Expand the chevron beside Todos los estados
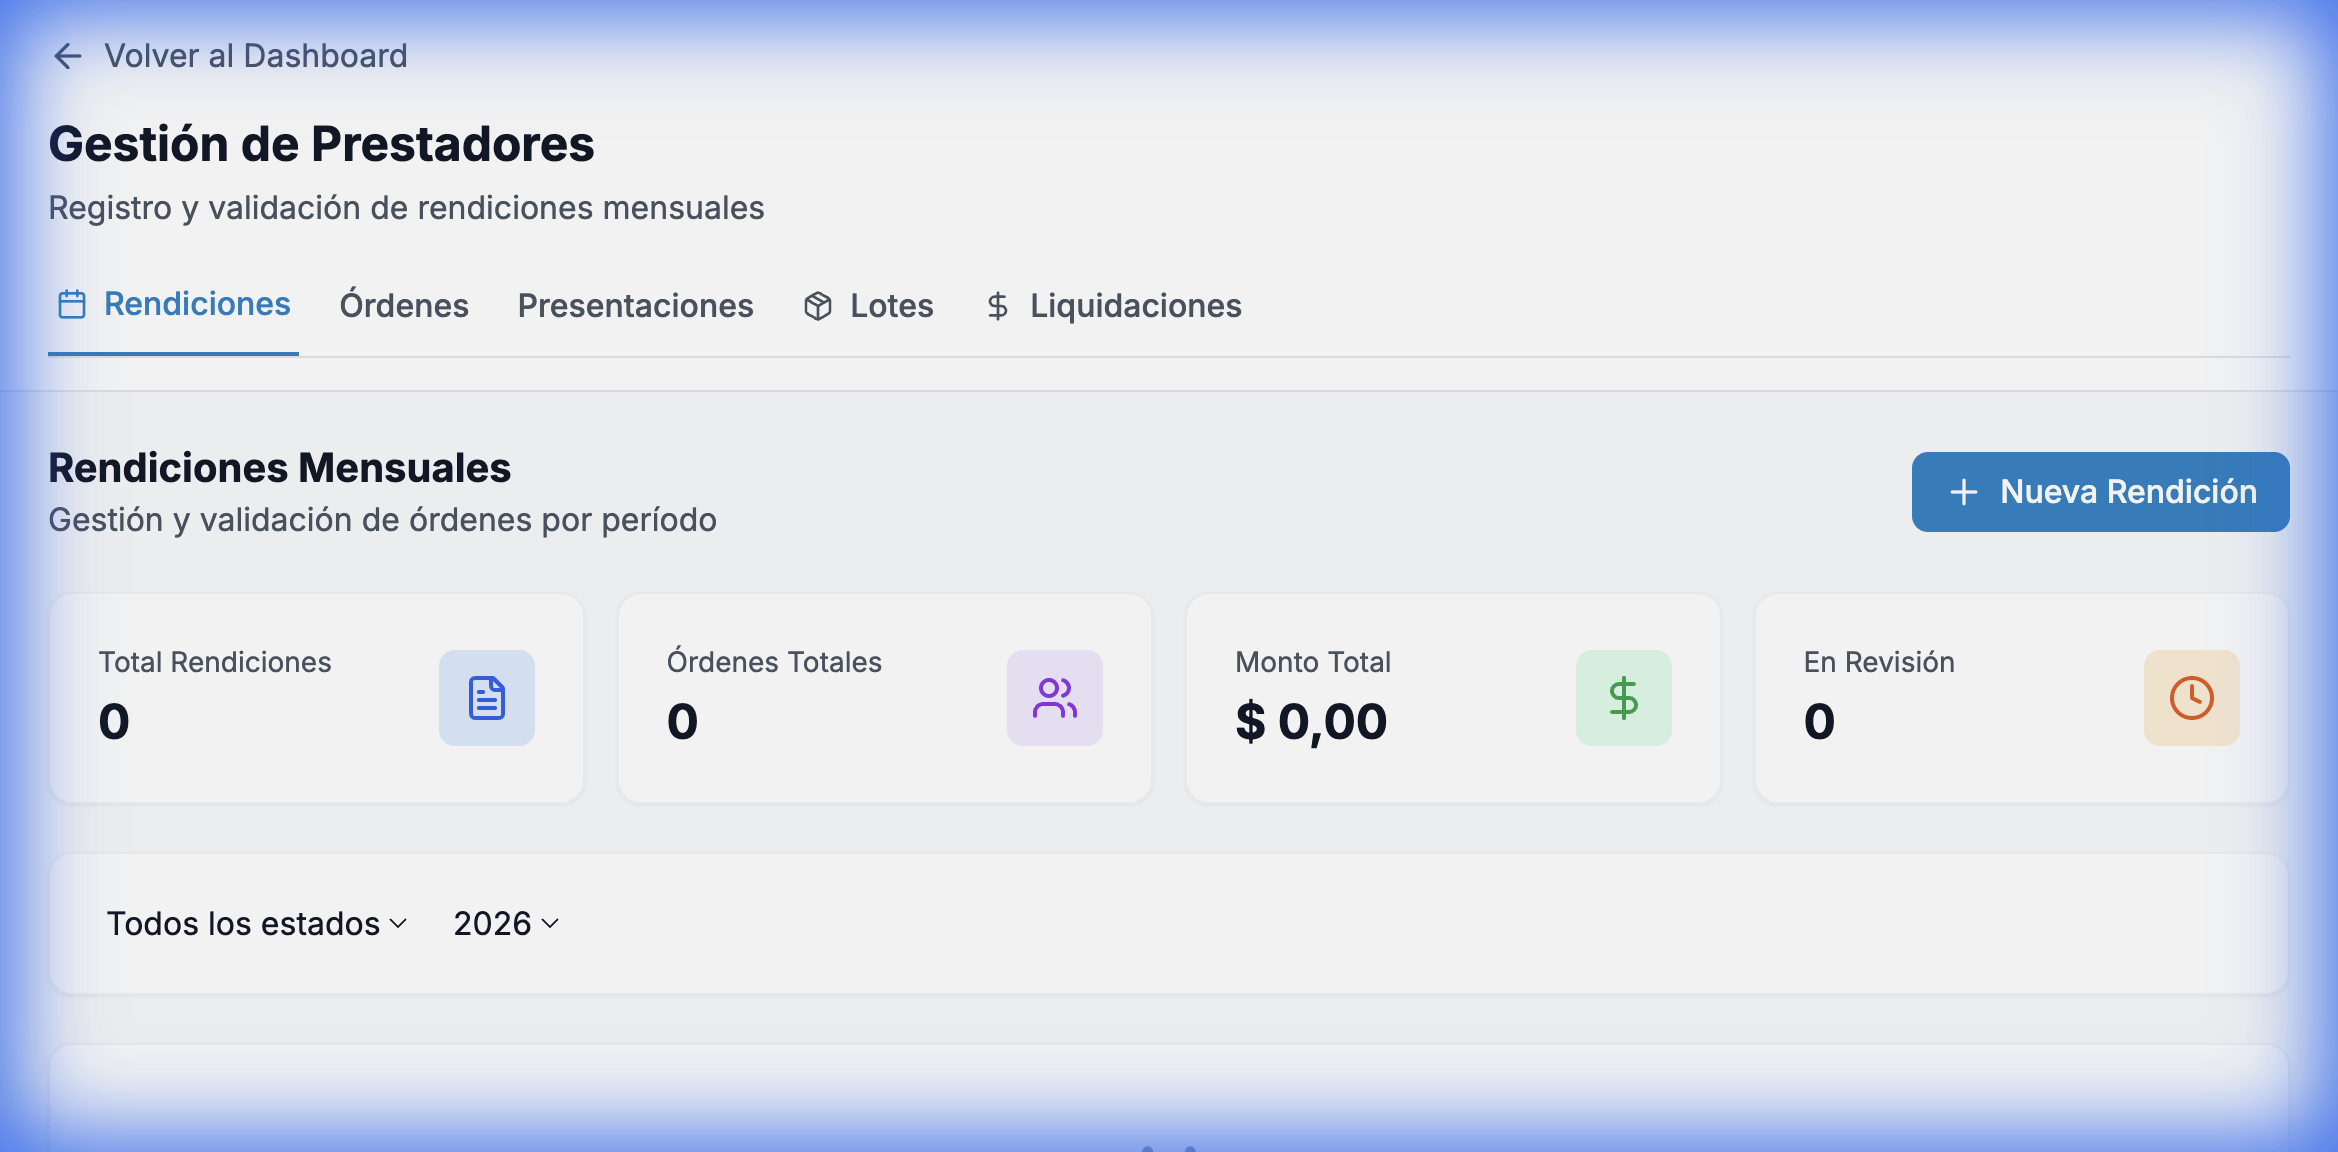The height and width of the screenshot is (1152, 2338). pos(398,924)
